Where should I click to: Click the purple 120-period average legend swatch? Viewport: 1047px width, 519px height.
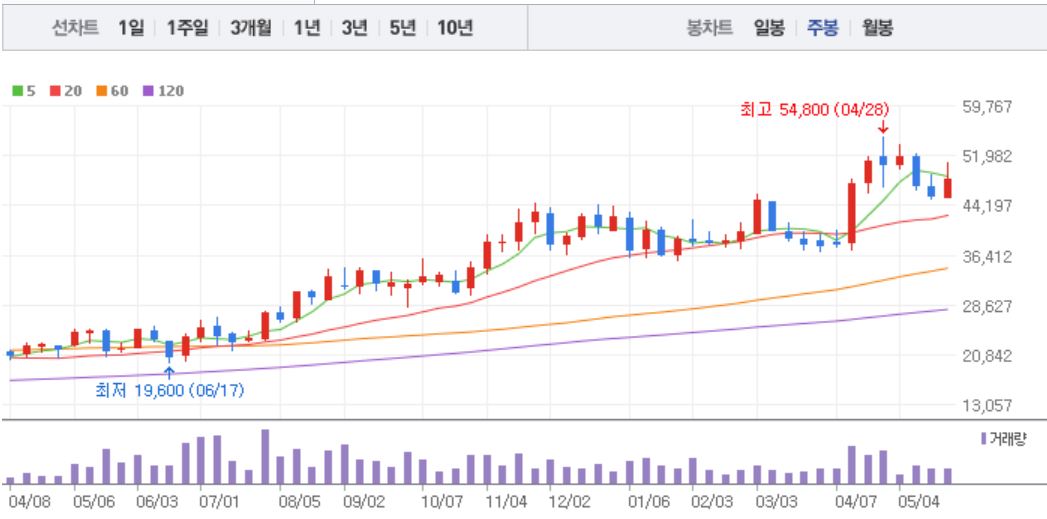[x=148, y=91]
